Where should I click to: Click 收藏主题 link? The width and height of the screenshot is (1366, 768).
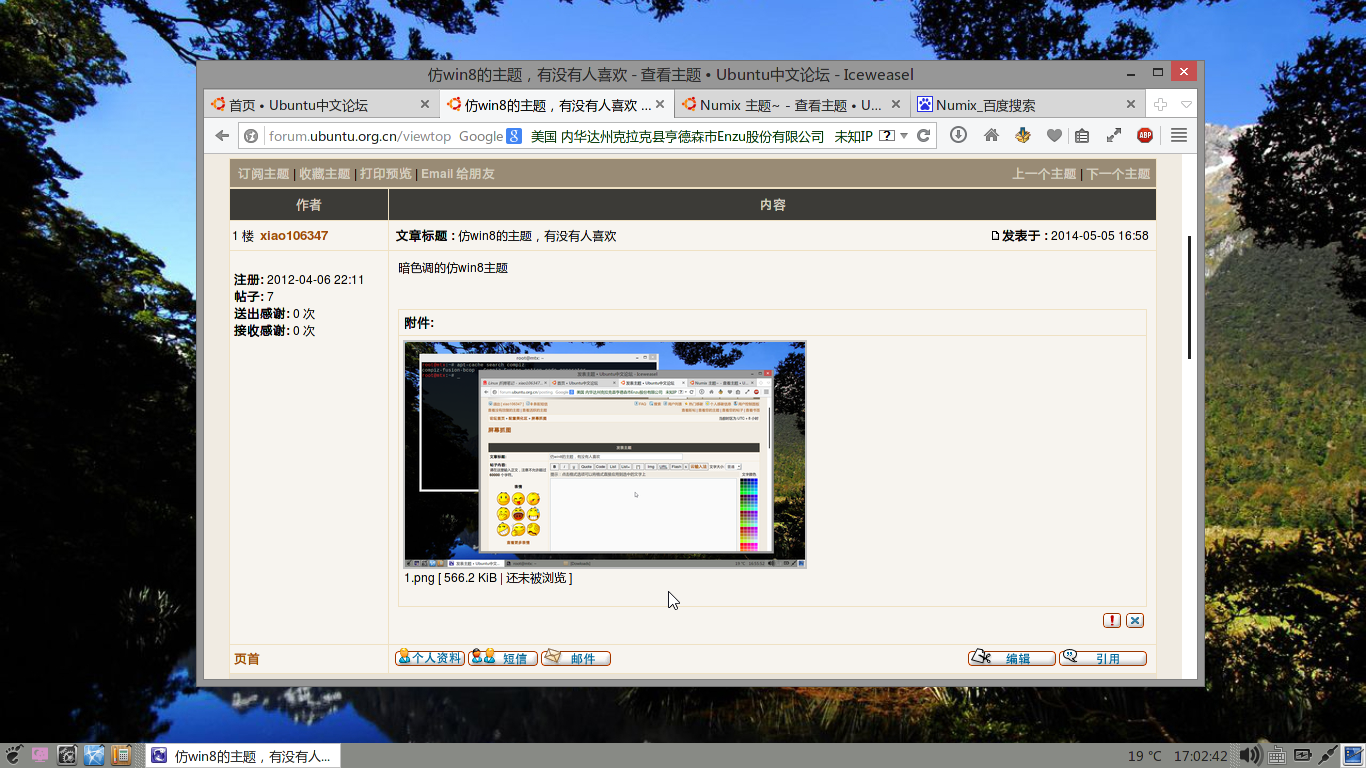tap(324, 174)
